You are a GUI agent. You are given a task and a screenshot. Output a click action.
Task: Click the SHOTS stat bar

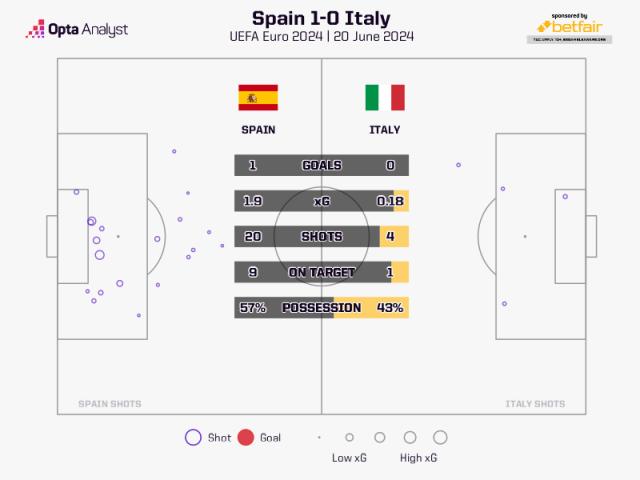tap(321, 237)
